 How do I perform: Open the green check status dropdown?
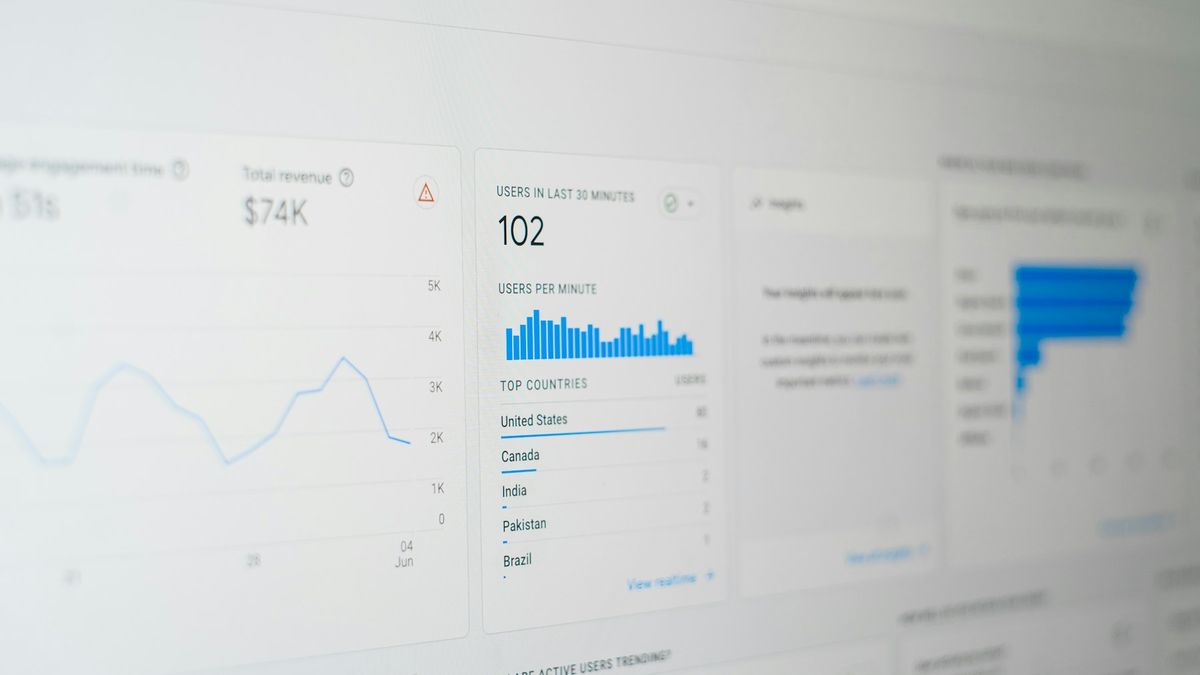coord(678,203)
